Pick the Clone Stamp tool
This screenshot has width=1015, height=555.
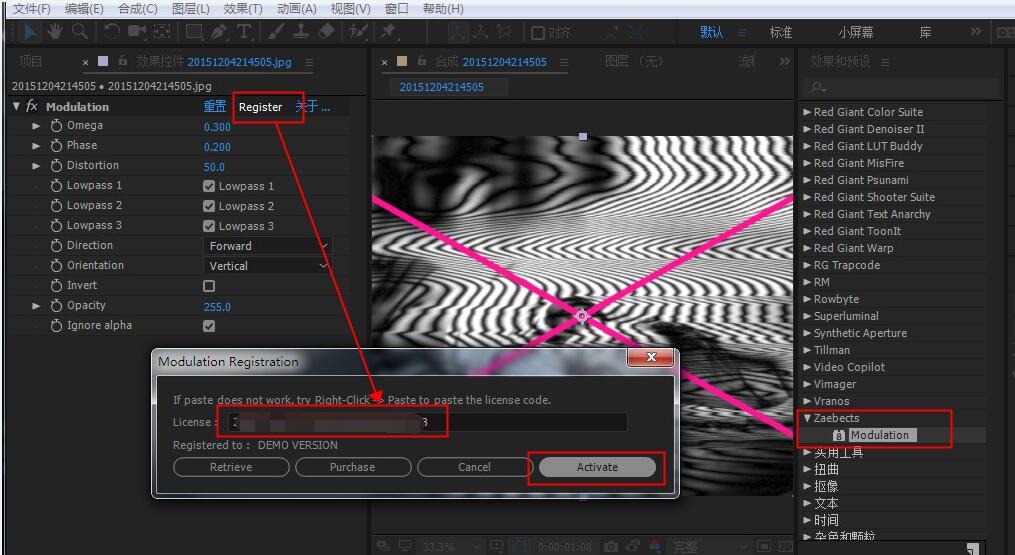[301, 33]
